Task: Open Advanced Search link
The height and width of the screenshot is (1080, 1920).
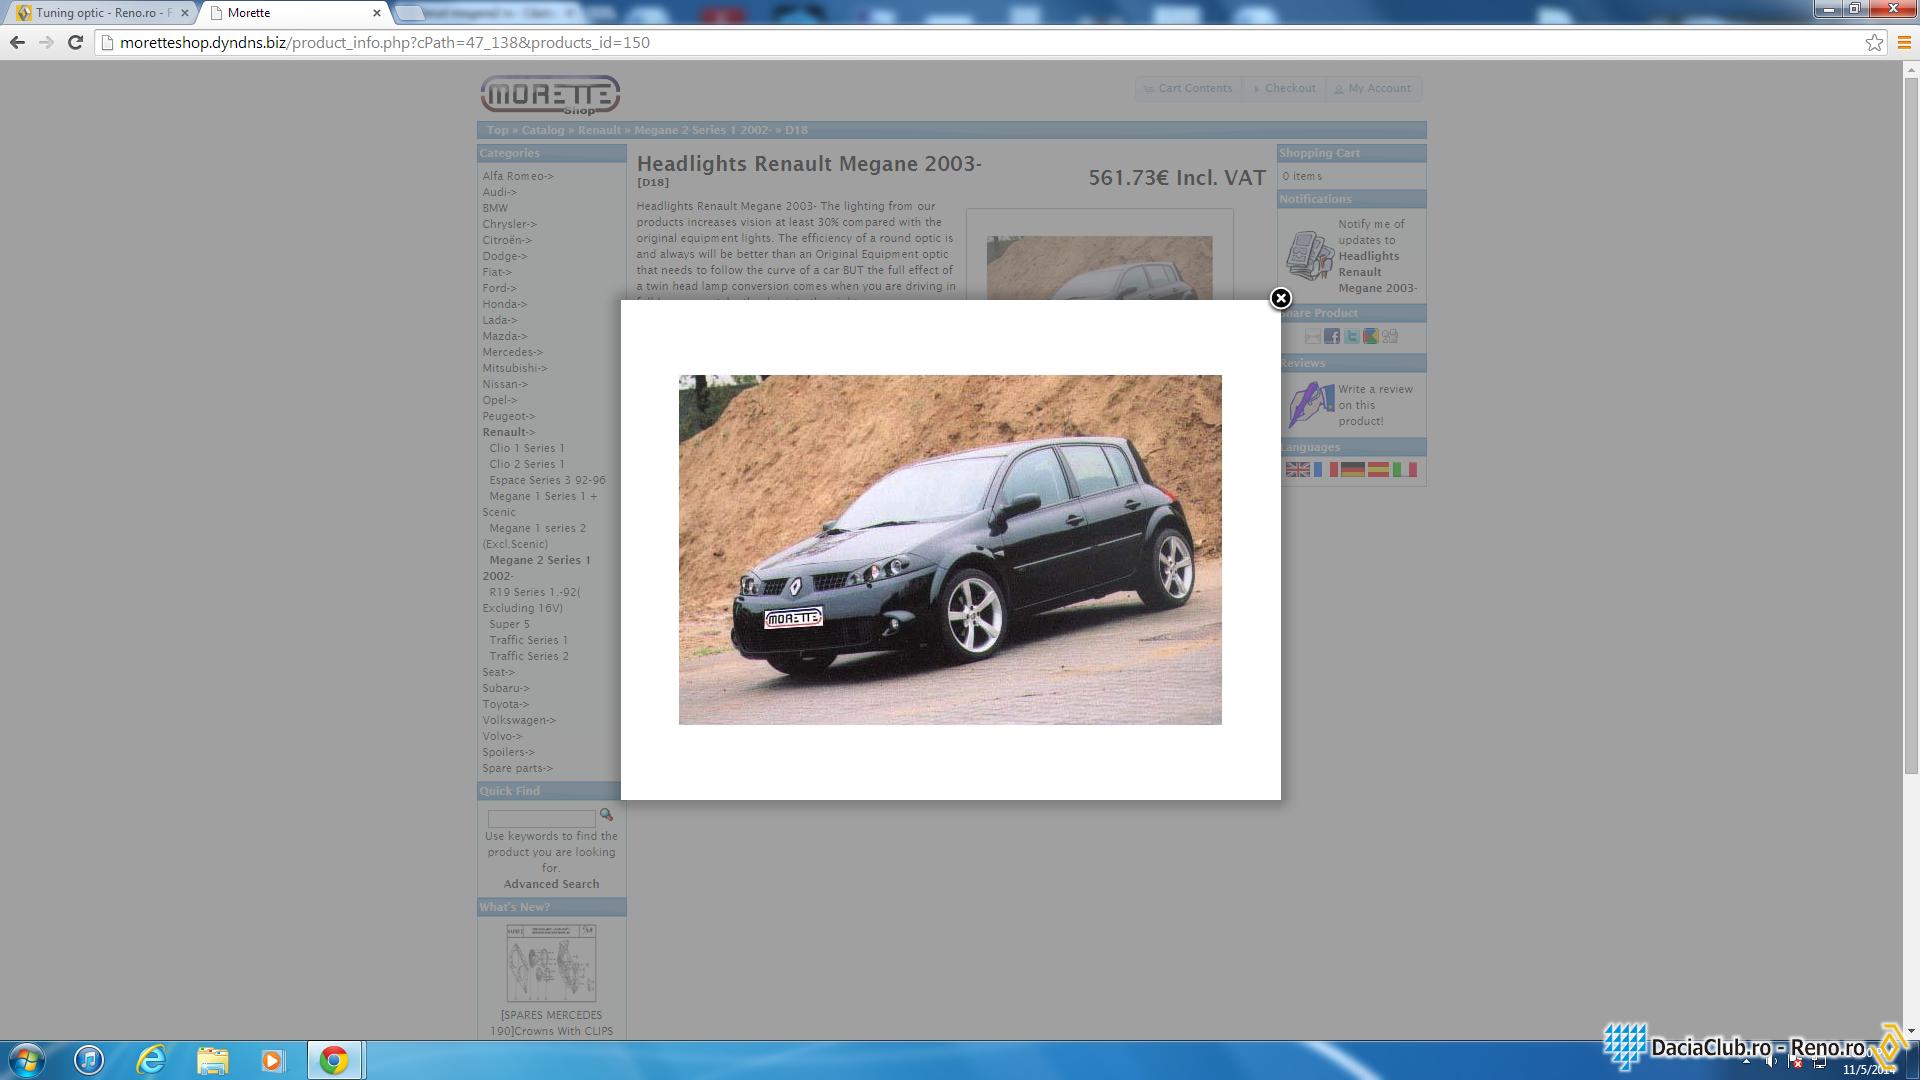Action: [x=551, y=884]
